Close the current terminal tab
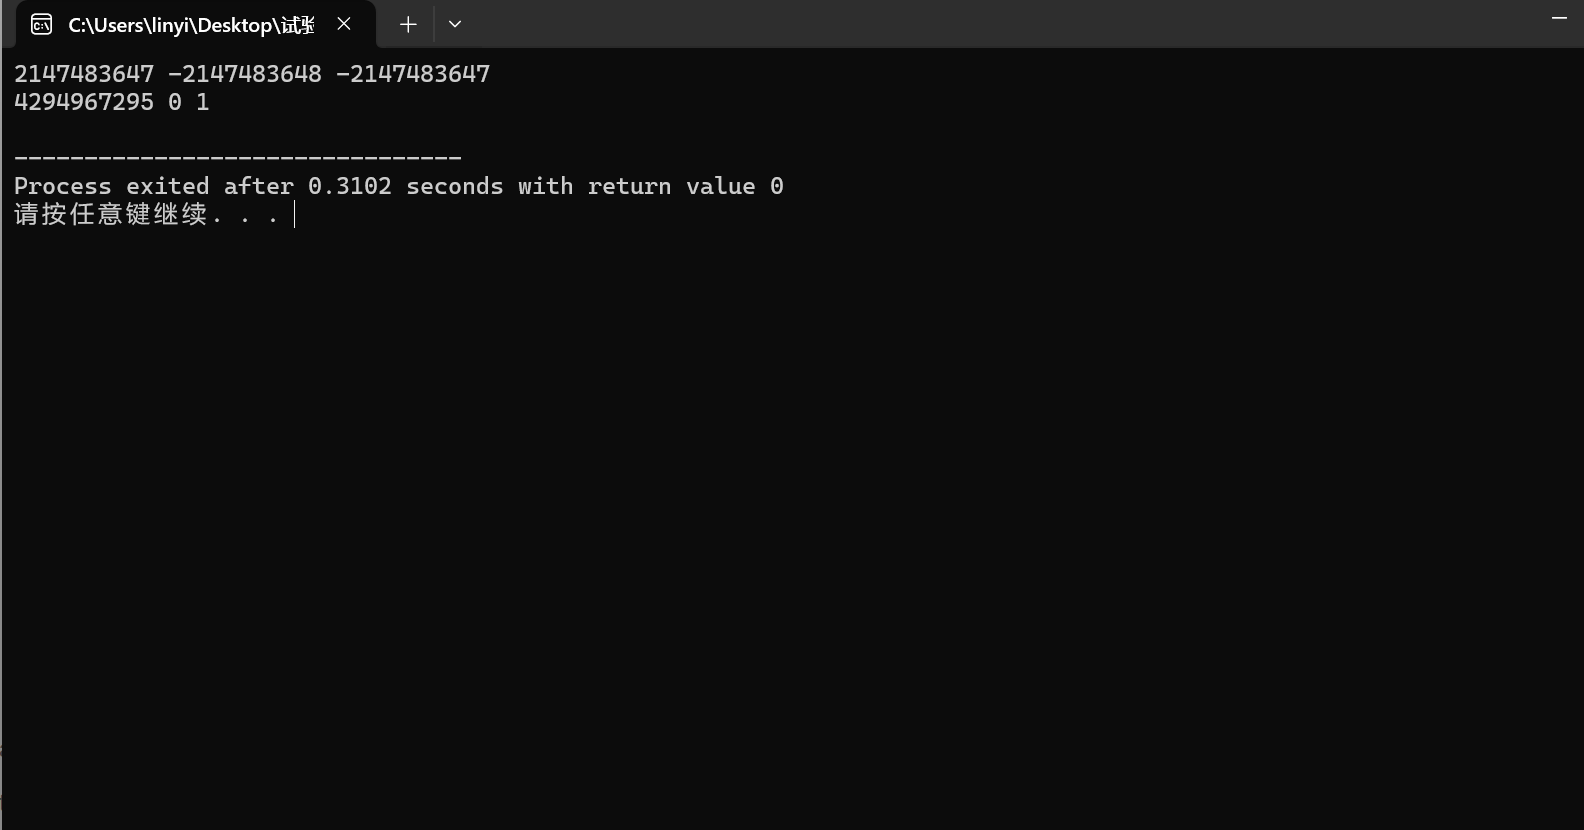Screen dimensions: 1584x830 coord(344,24)
